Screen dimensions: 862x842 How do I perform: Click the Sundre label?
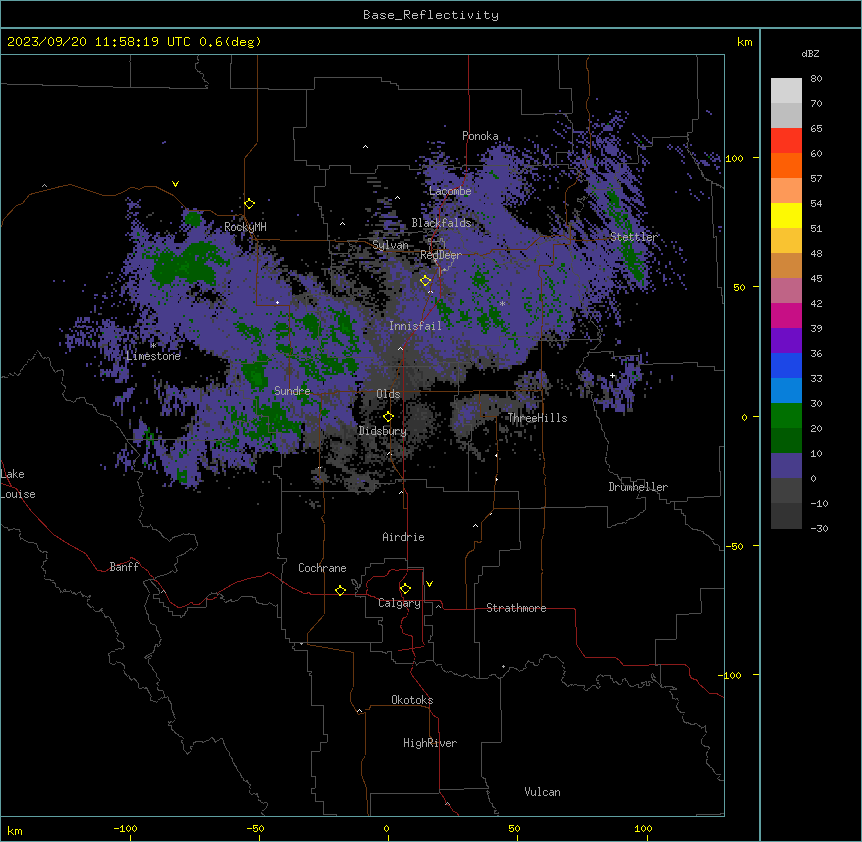point(292,391)
